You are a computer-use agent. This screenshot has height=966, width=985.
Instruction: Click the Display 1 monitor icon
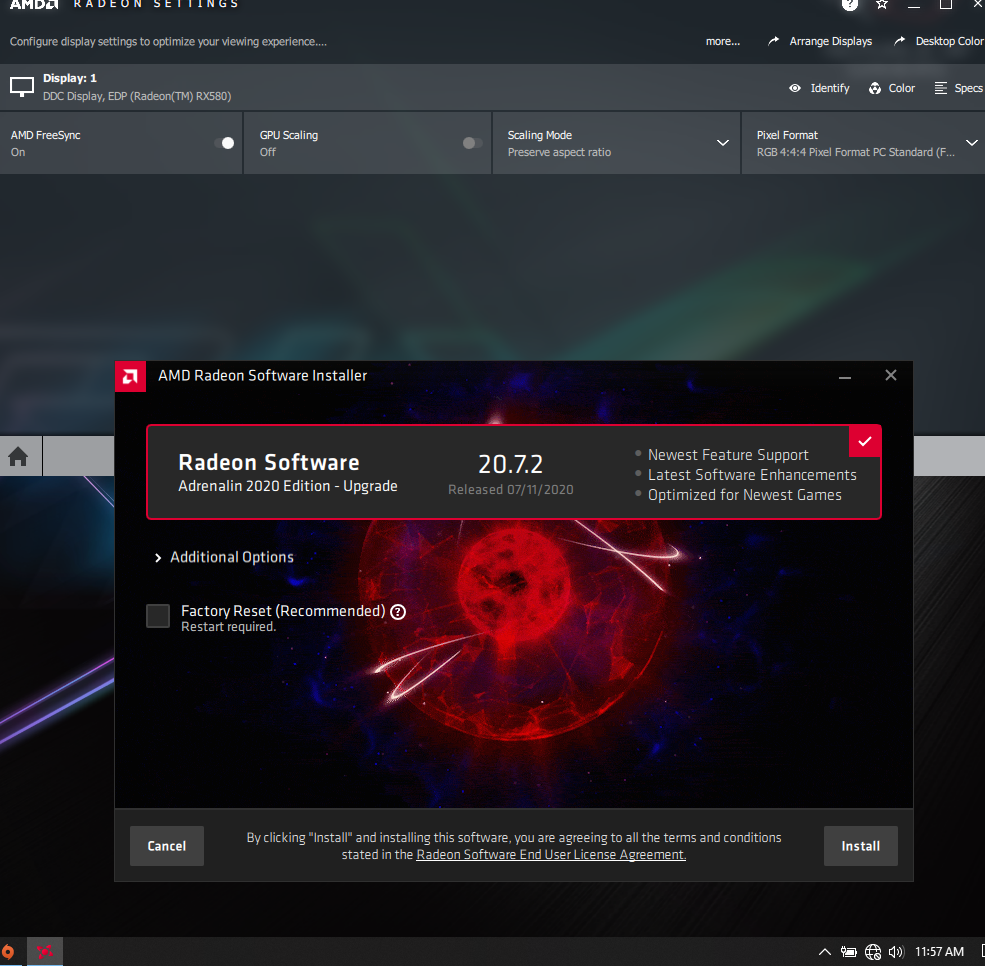[x=22, y=87]
